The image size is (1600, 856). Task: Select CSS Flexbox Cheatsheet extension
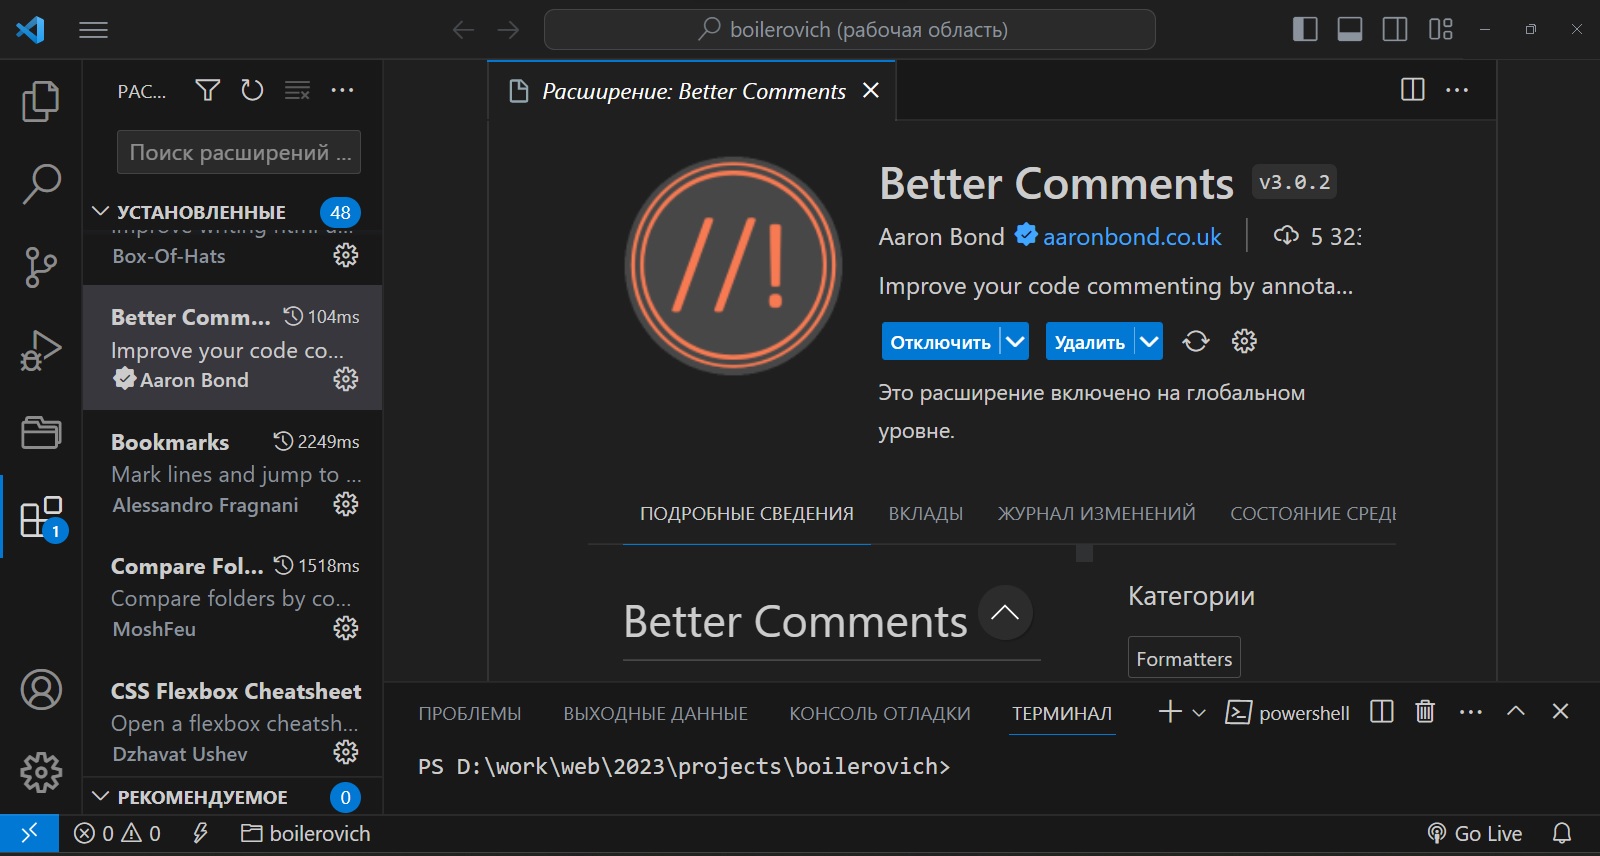coord(232,720)
